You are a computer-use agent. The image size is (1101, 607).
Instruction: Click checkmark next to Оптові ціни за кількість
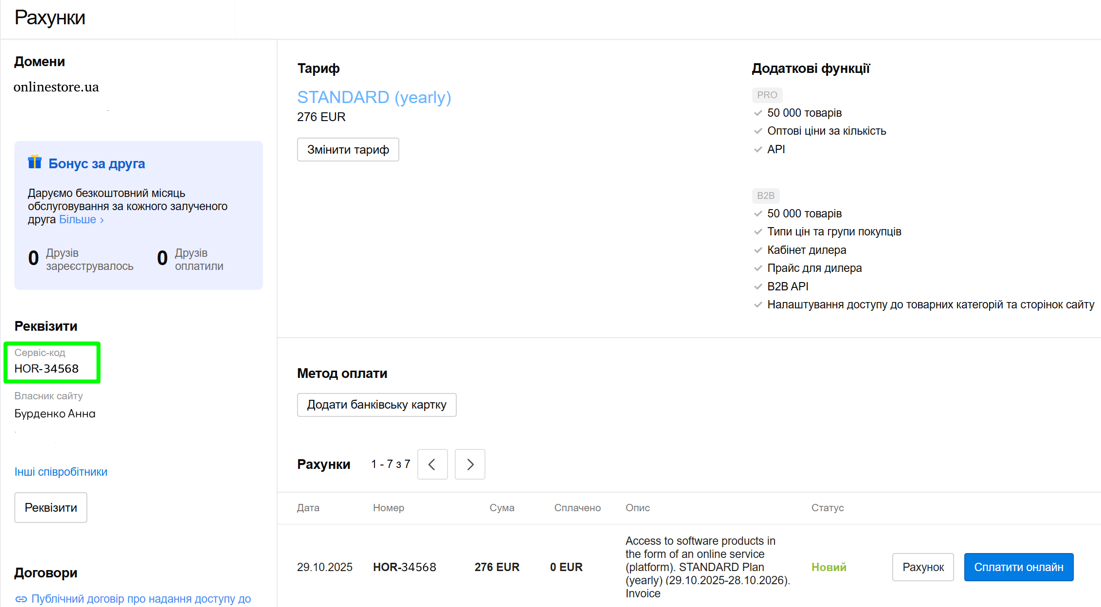pyautogui.click(x=758, y=131)
